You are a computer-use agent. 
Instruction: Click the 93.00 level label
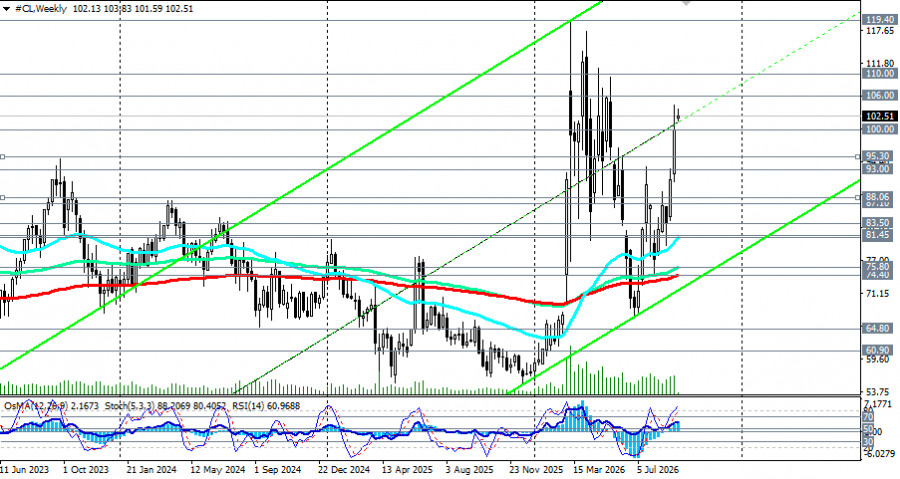tap(880, 169)
